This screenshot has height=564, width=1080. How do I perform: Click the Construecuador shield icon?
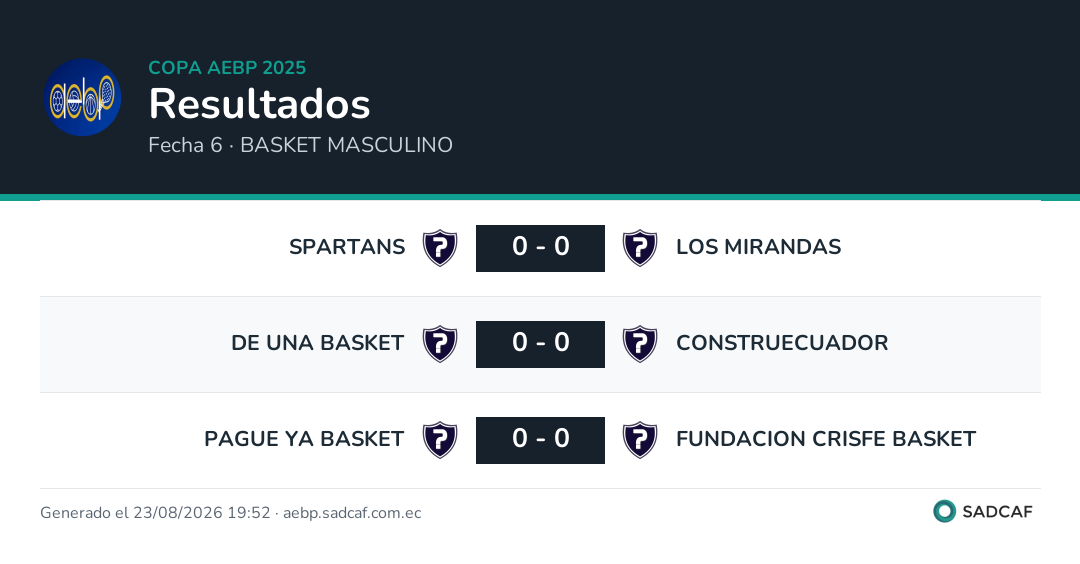[x=640, y=344]
